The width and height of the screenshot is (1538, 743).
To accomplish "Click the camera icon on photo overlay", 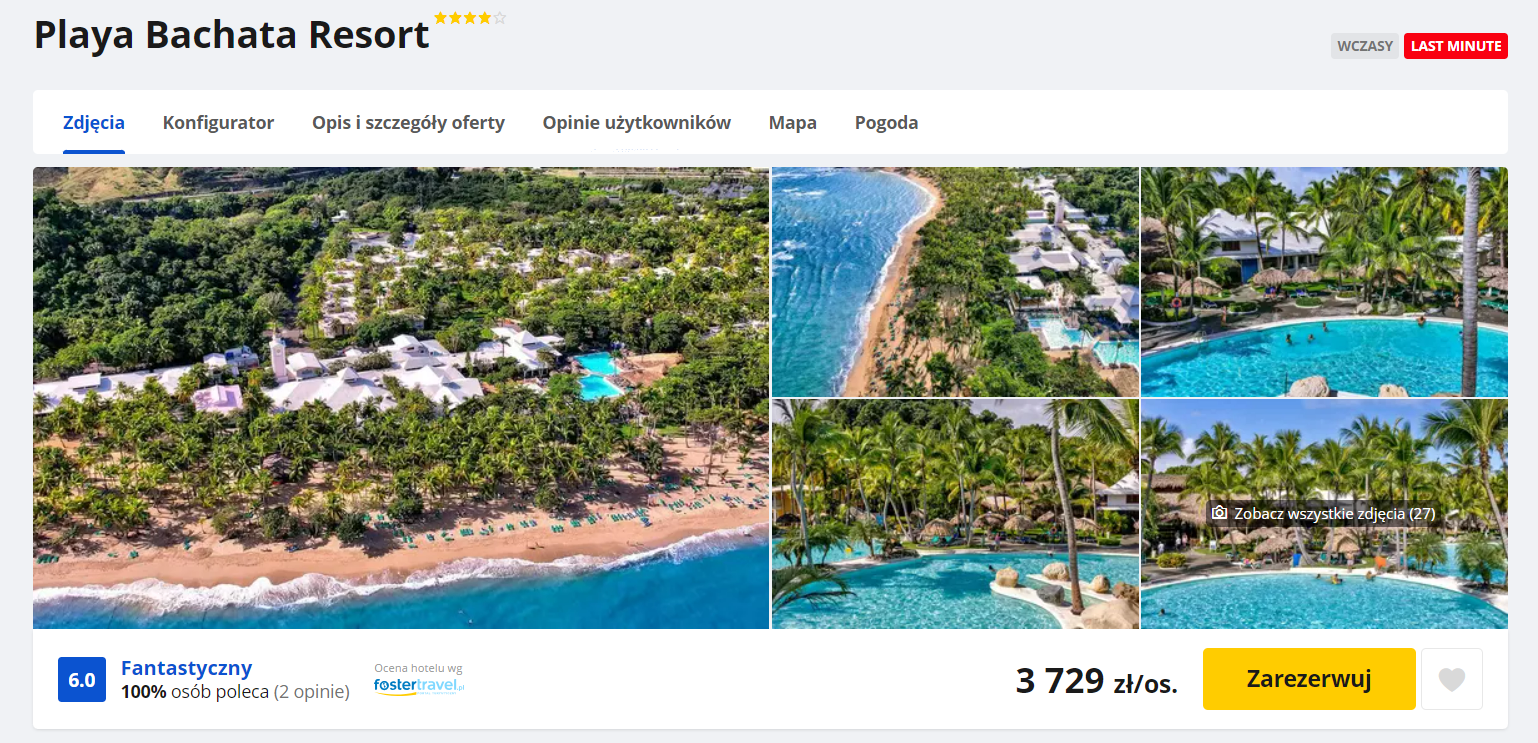I will pyautogui.click(x=1219, y=513).
